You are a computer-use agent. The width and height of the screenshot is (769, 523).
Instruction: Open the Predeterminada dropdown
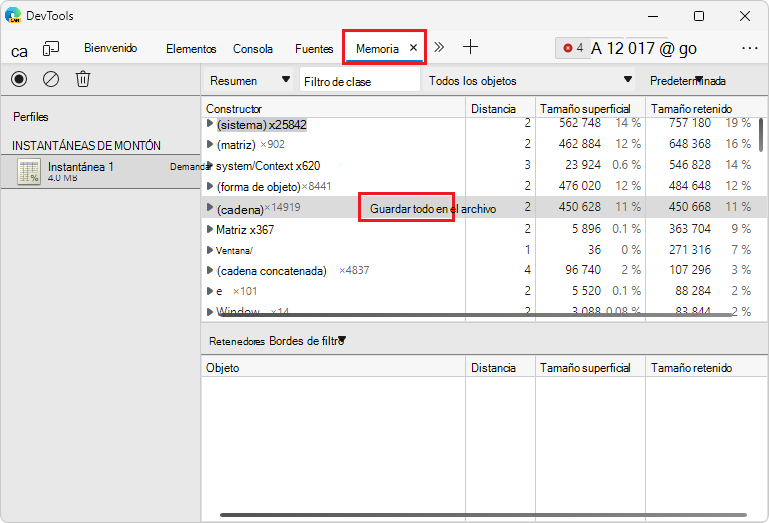tap(688, 80)
